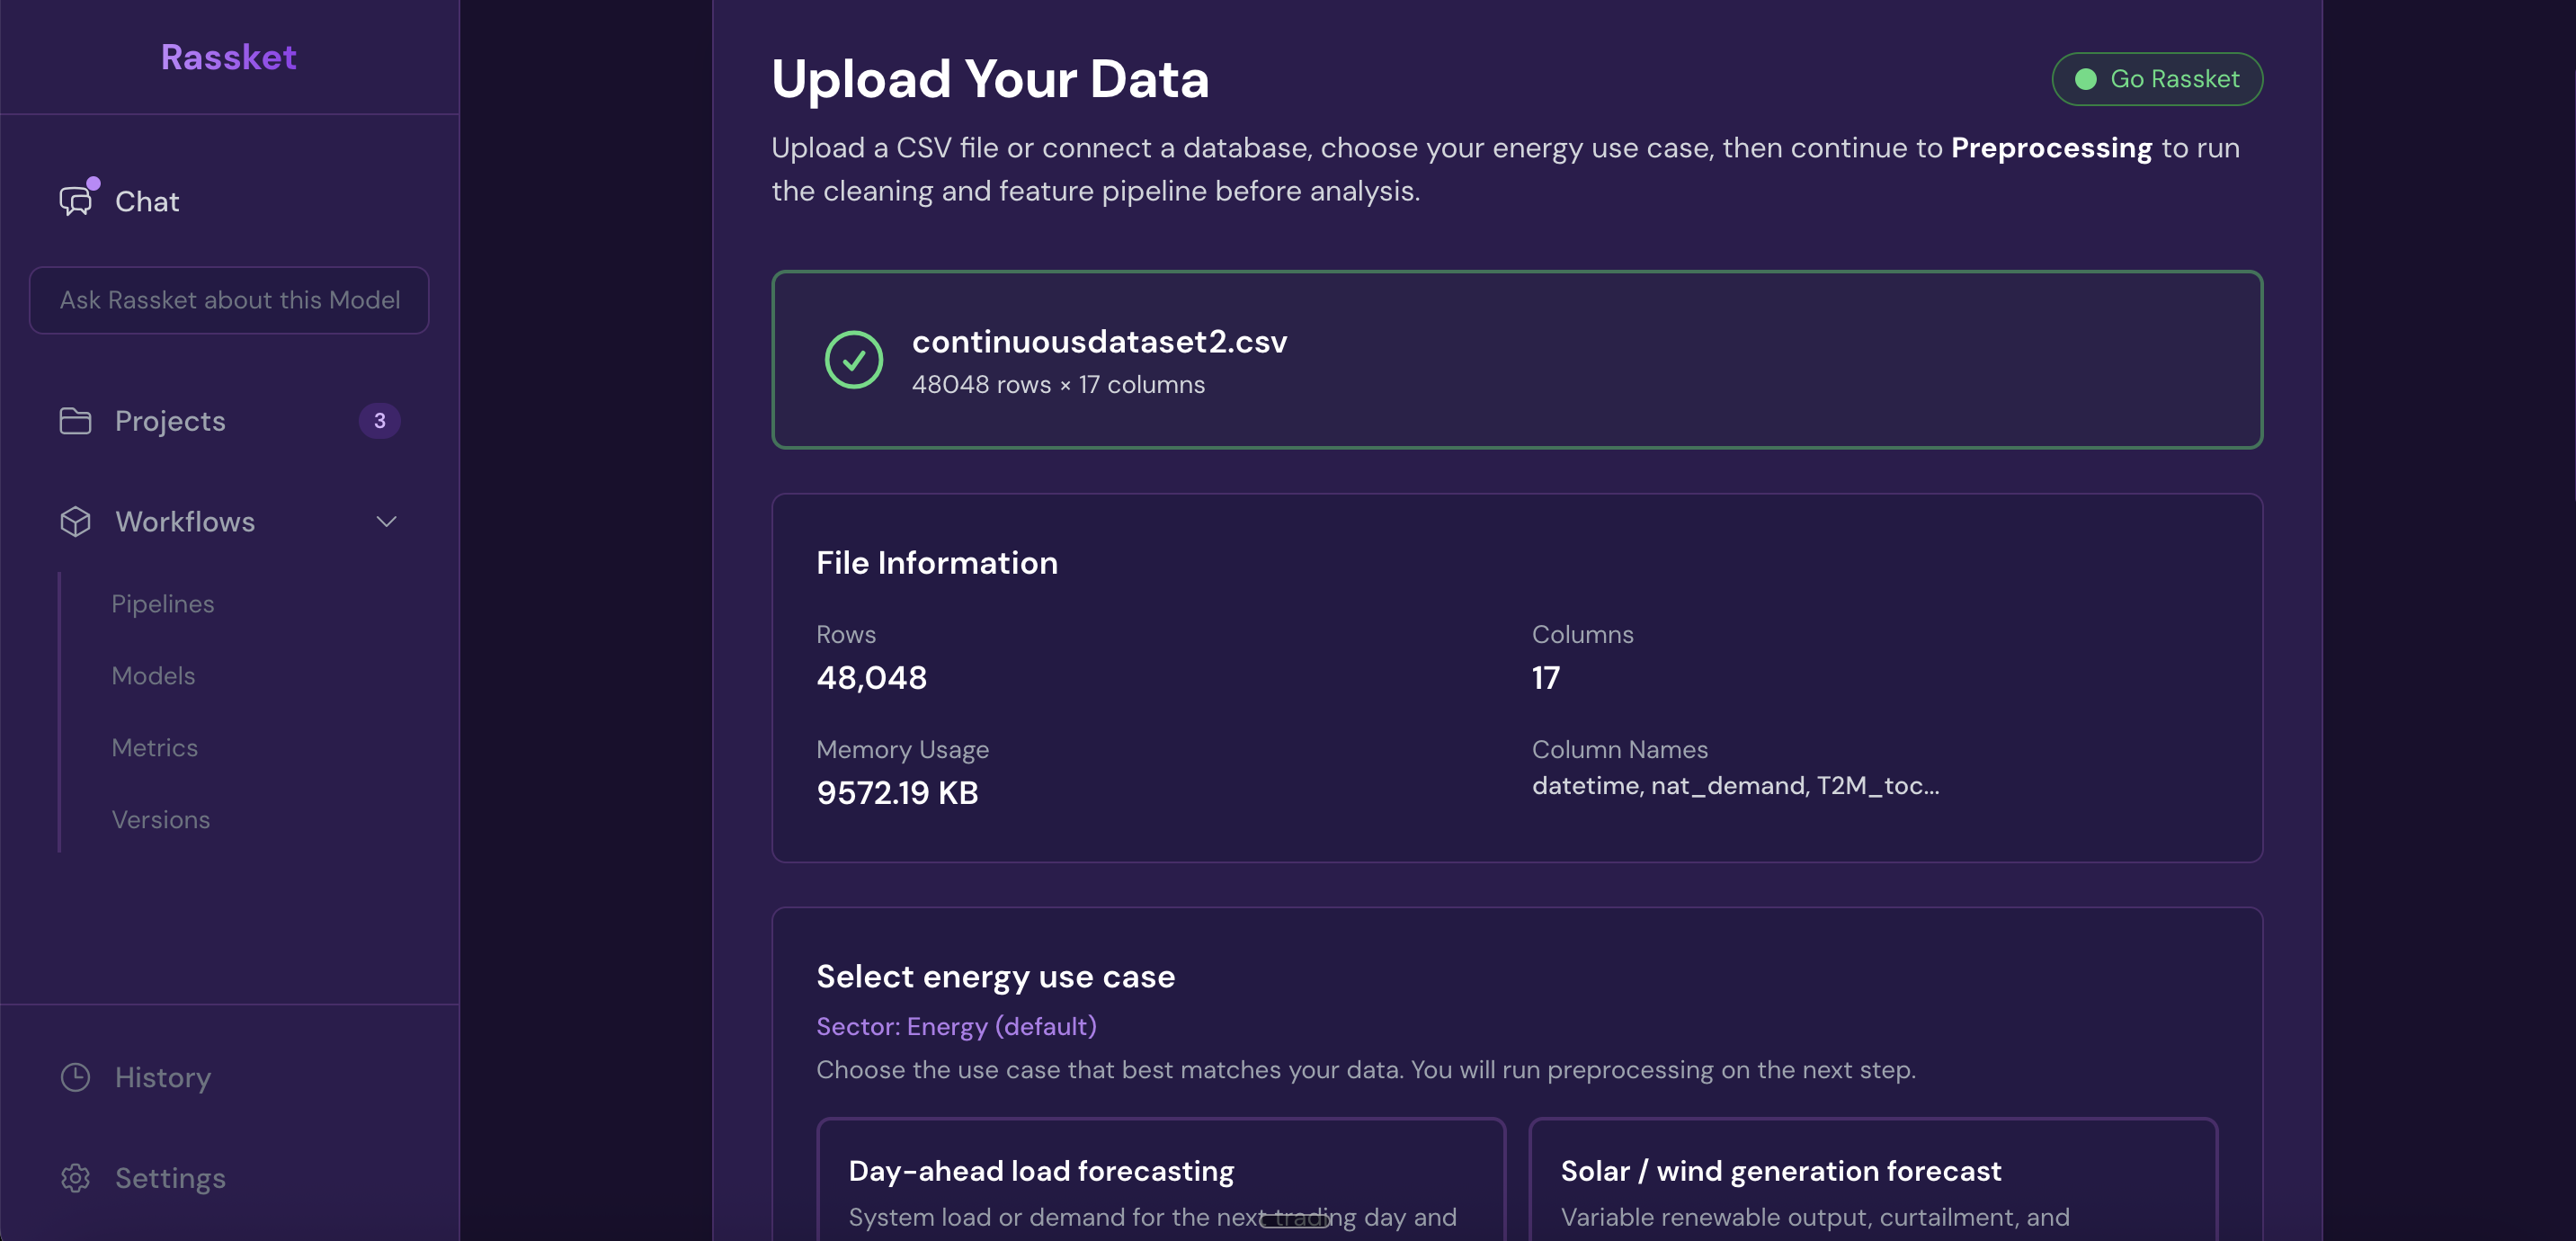Select Solar / wind generation forecast use case
The height and width of the screenshot is (1241, 2576).
(1873, 1179)
